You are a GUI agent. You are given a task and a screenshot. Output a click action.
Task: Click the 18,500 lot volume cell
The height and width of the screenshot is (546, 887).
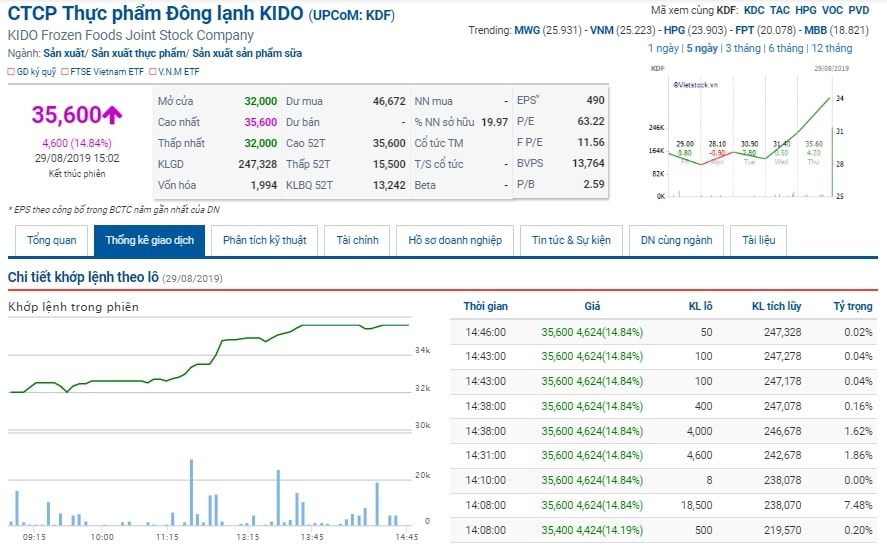[x=696, y=505]
